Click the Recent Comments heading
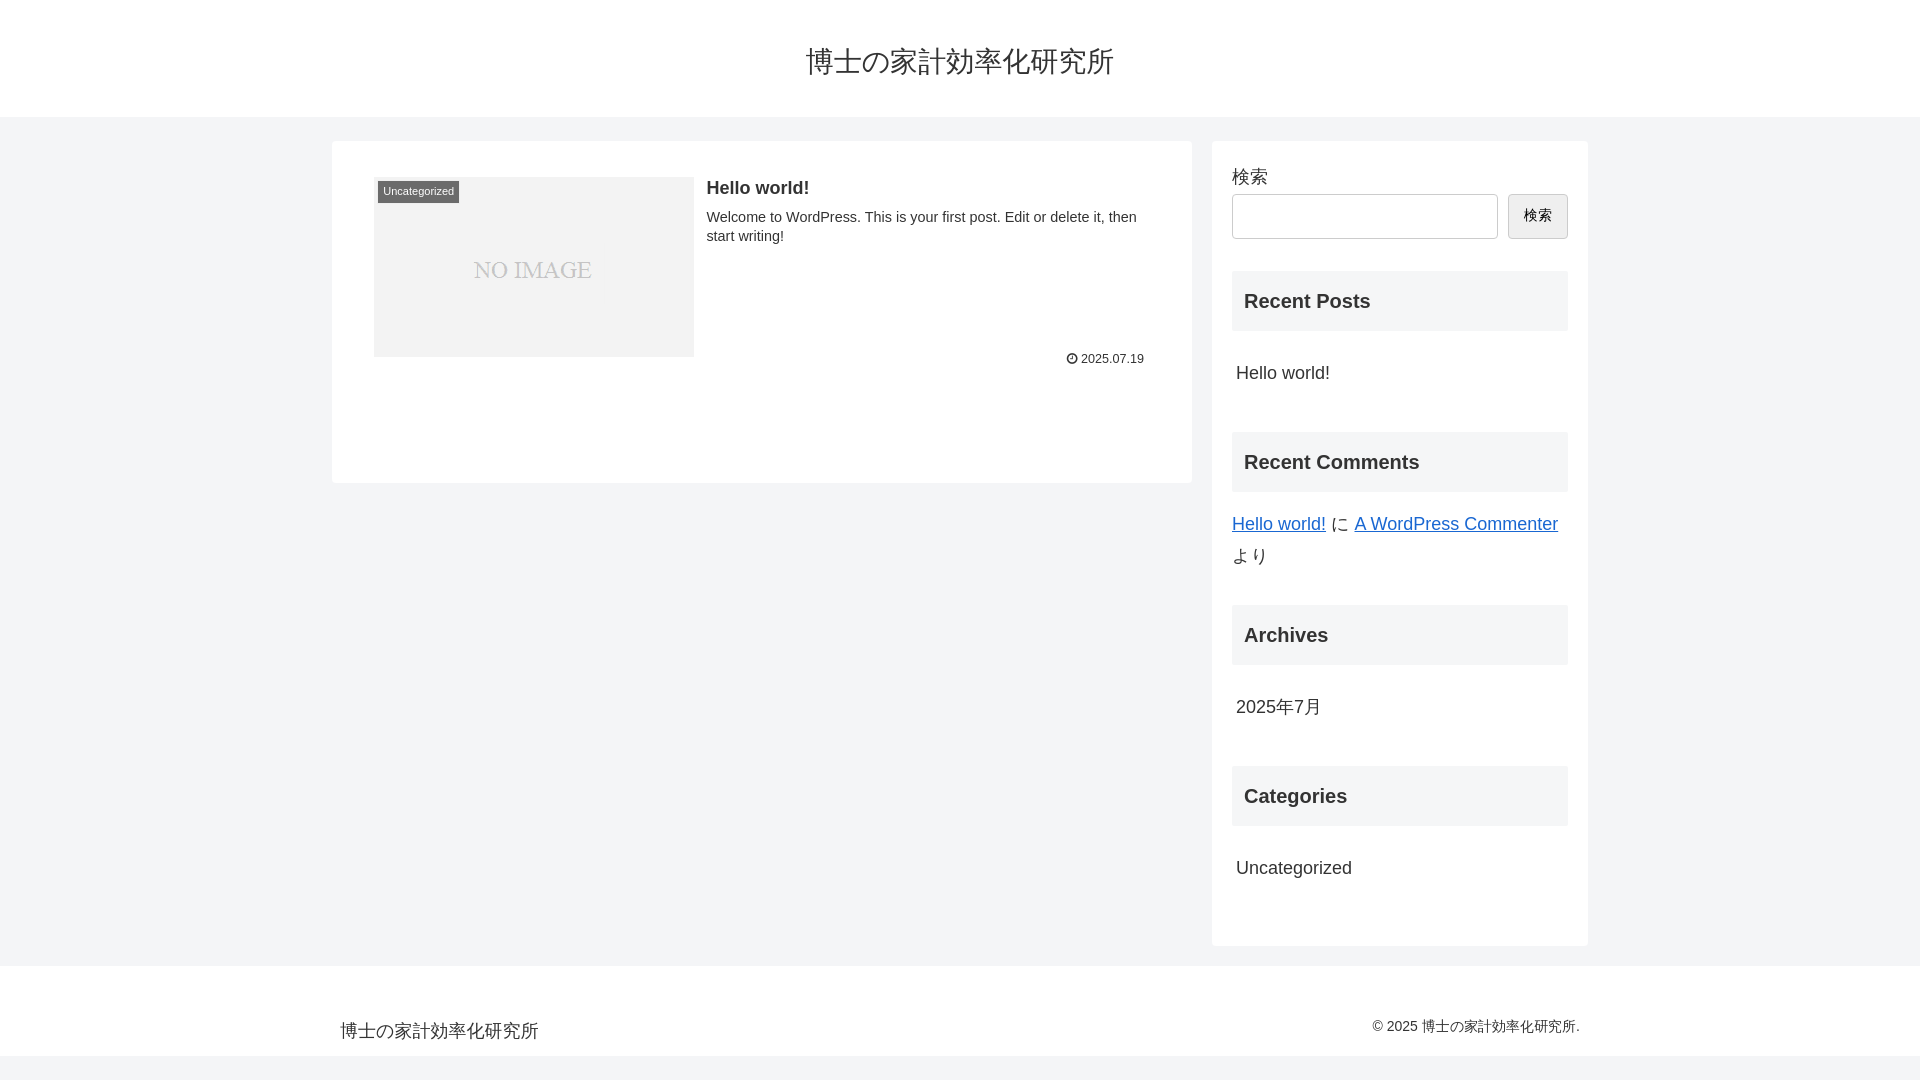The width and height of the screenshot is (1920, 1080). 1399,462
